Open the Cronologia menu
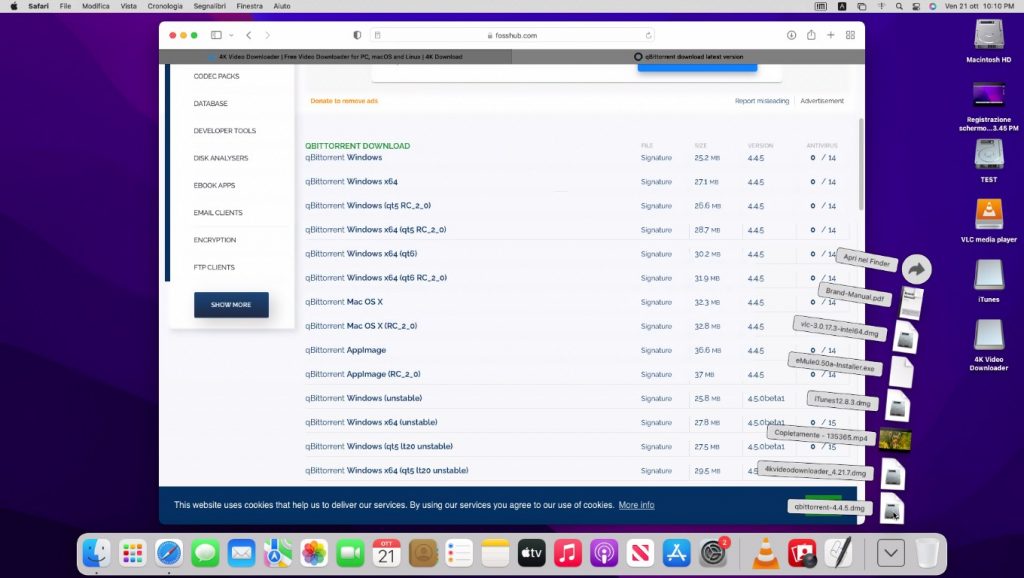The height and width of the screenshot is (578, 1024). pos(165,6)
